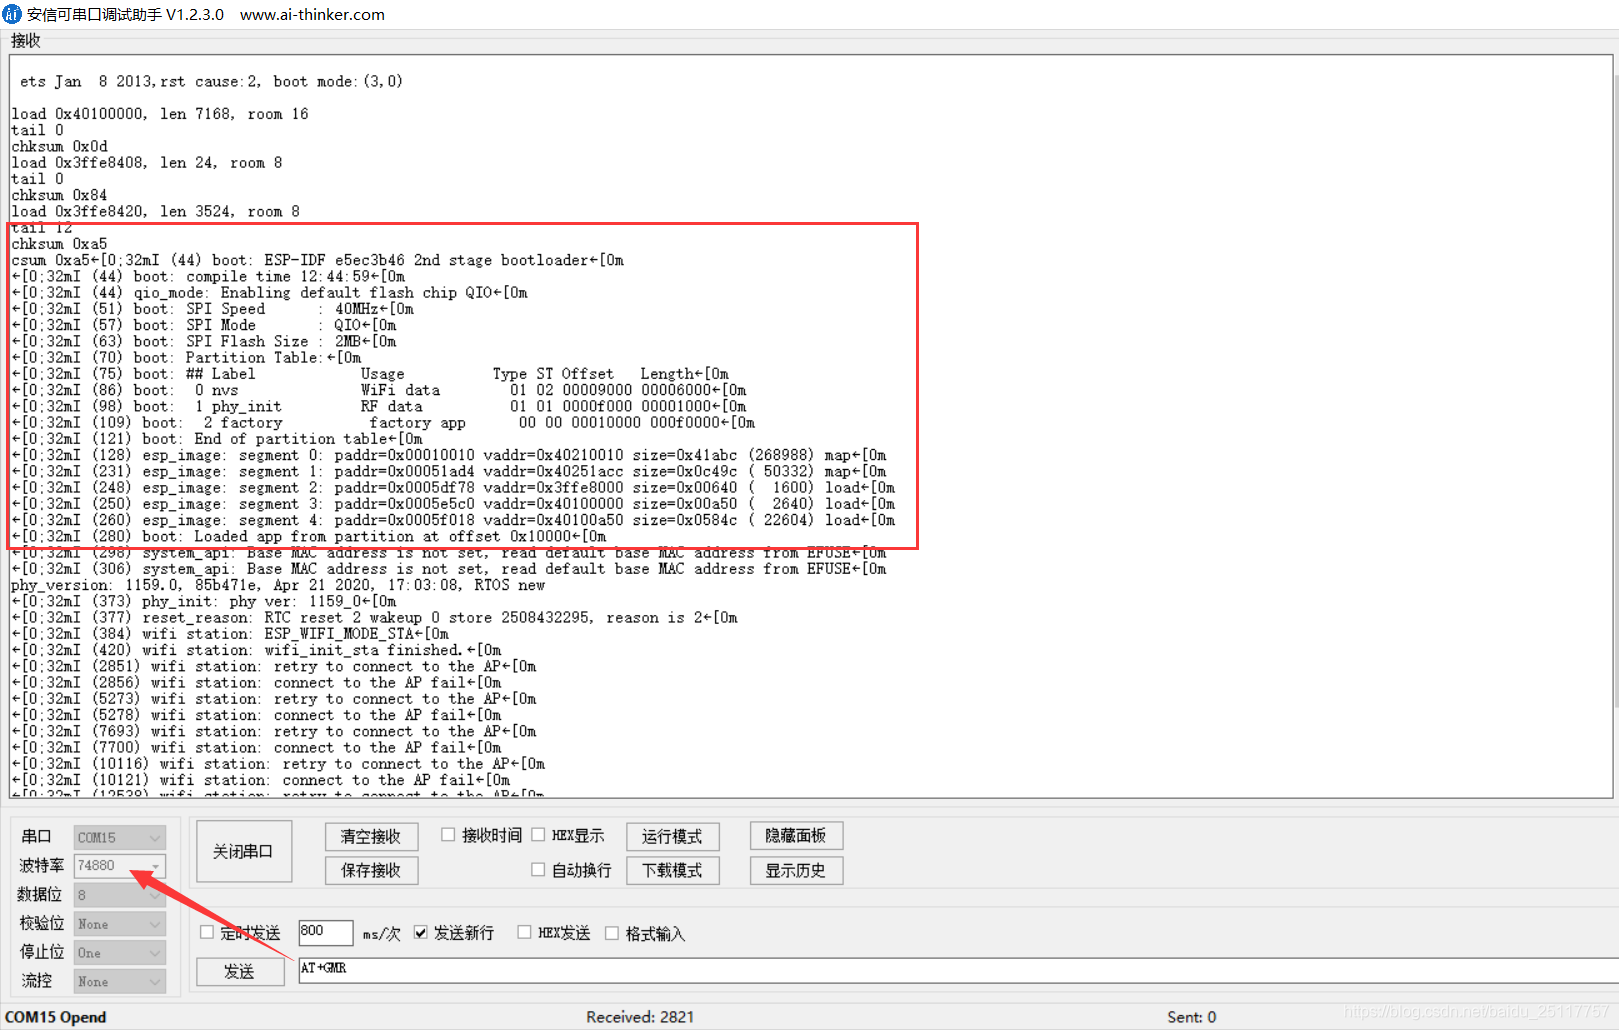Viewport: 1619px width, 1030px height.
Task: Open the 停止位 stop bits One dropdown
Action: [x=119, y=953]
